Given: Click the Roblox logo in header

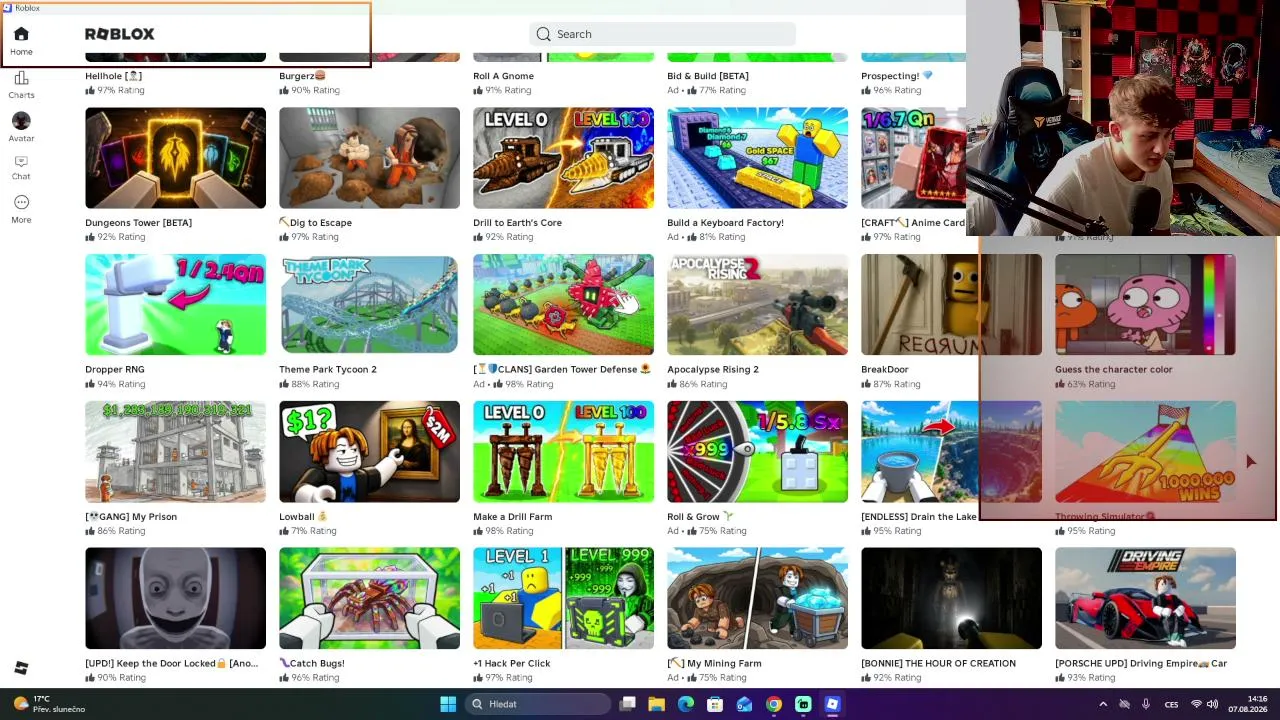Looking at the screenshot, I should tap(120, 34).
